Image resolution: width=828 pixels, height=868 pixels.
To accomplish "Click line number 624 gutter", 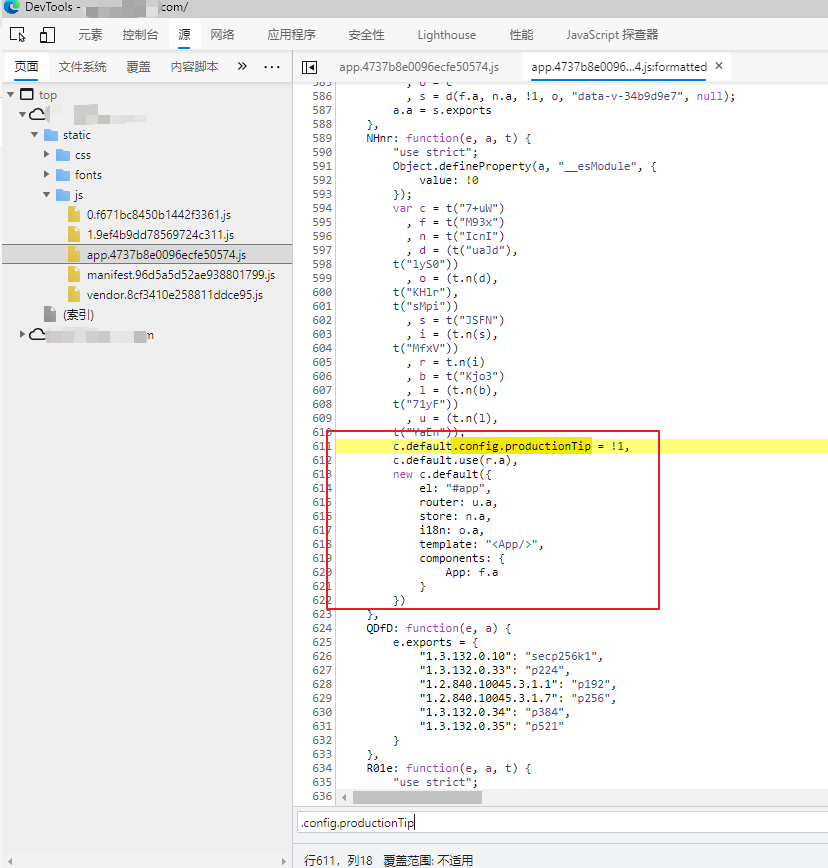I will click(322, 628).
